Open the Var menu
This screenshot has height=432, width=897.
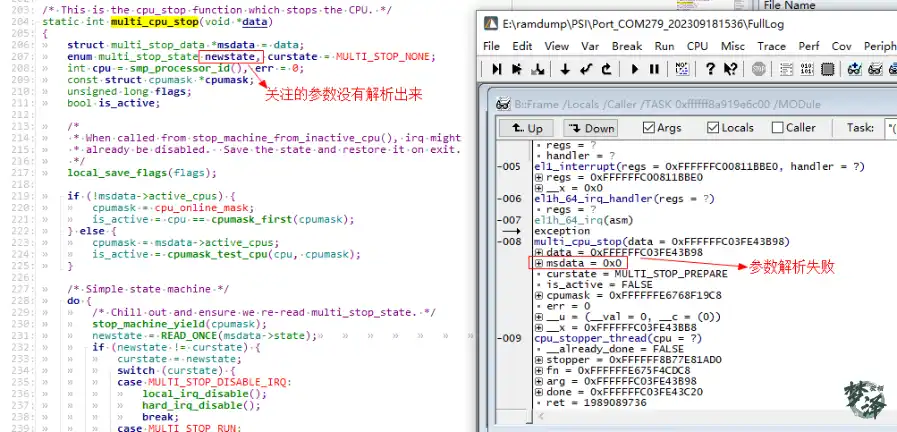(590, 46)
